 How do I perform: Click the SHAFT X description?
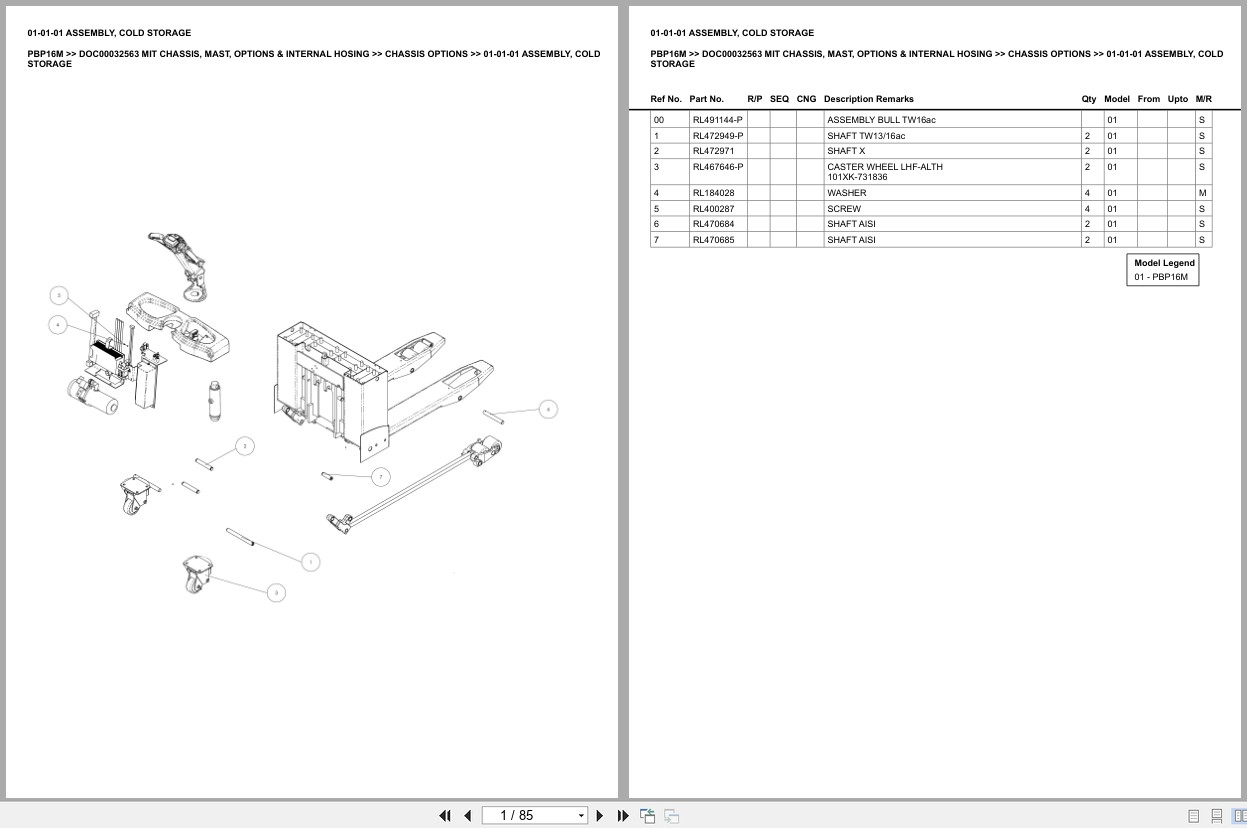click(846, 151)
